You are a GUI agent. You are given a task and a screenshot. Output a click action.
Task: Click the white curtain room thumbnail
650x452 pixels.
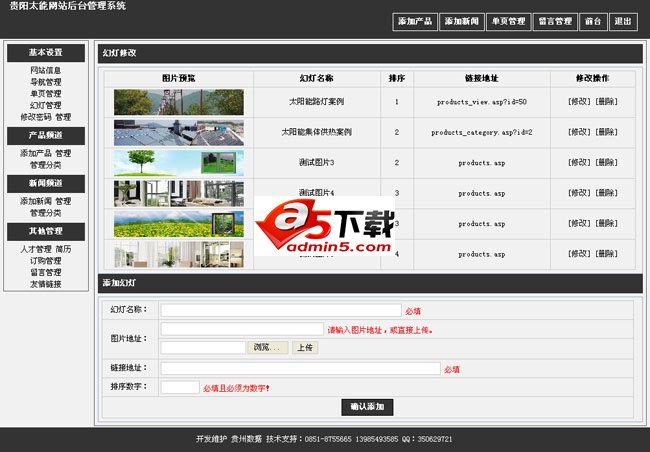179,254
